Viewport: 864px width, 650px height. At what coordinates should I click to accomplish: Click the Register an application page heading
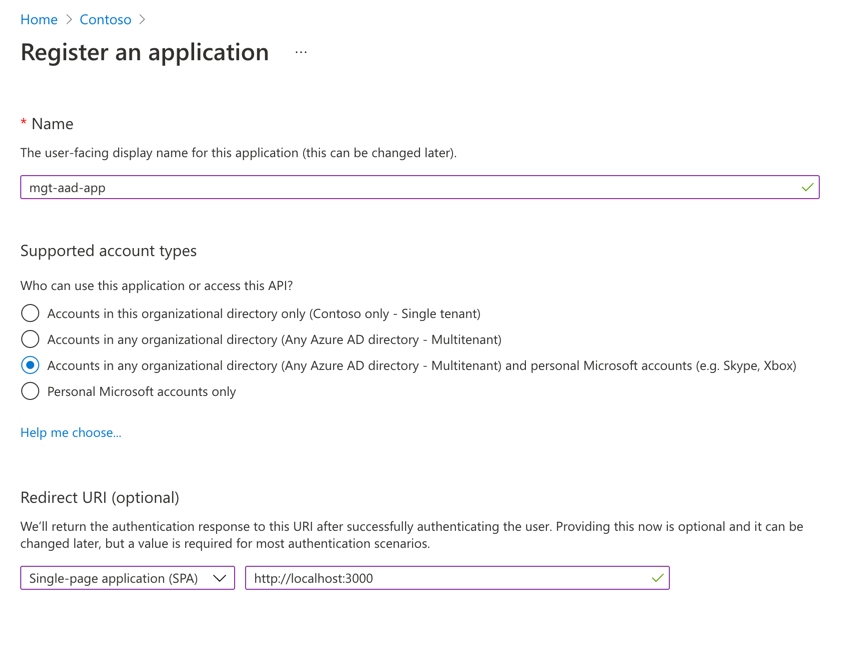click(144, 51)
